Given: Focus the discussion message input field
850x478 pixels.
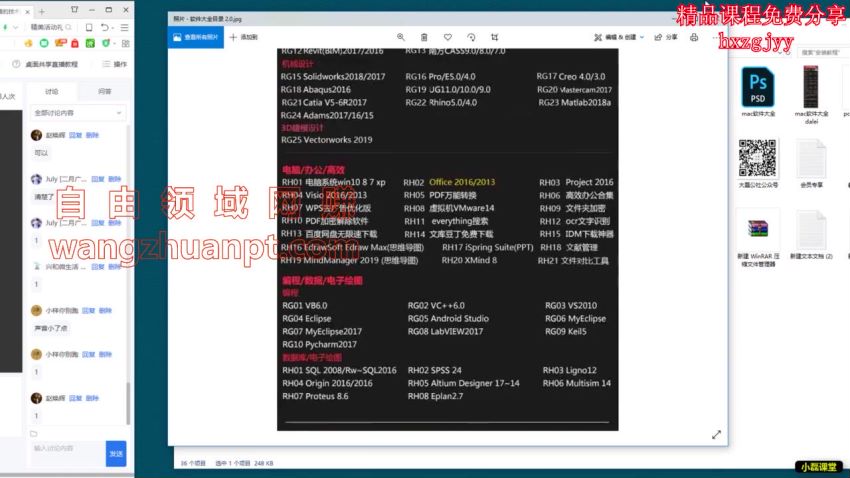Looking at the screenshot, I should point(68,453).
